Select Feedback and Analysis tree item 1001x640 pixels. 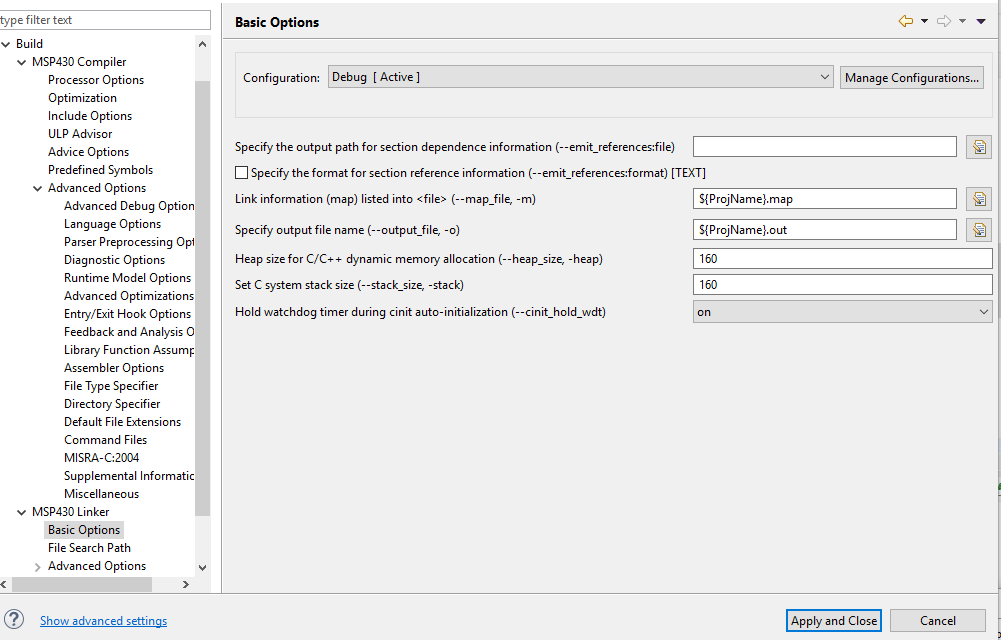[129, 332]
